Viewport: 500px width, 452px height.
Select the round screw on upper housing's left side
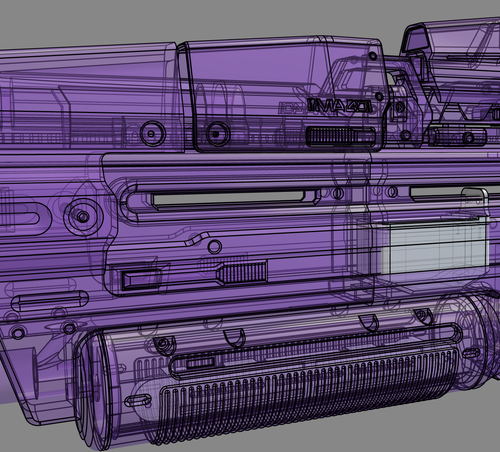[x=217, y=134]
